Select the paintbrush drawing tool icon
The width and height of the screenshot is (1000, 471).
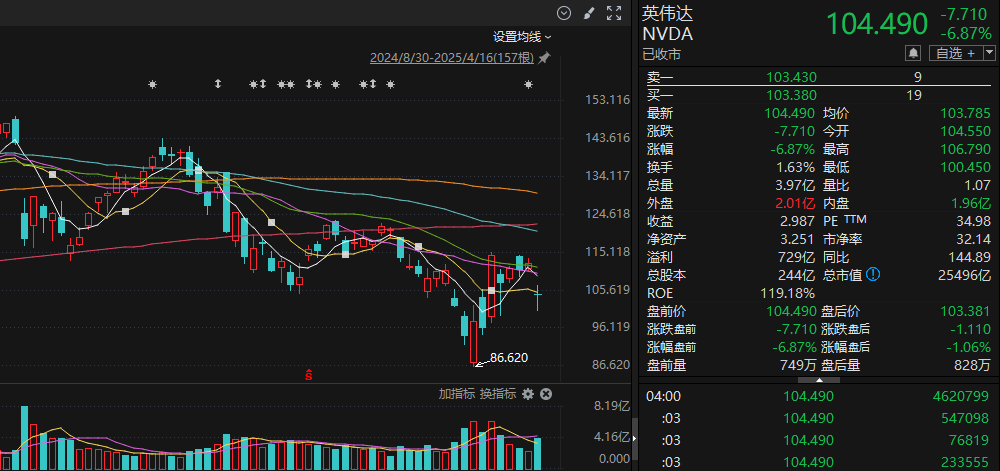pyautogui.click(x=589, y=13)
